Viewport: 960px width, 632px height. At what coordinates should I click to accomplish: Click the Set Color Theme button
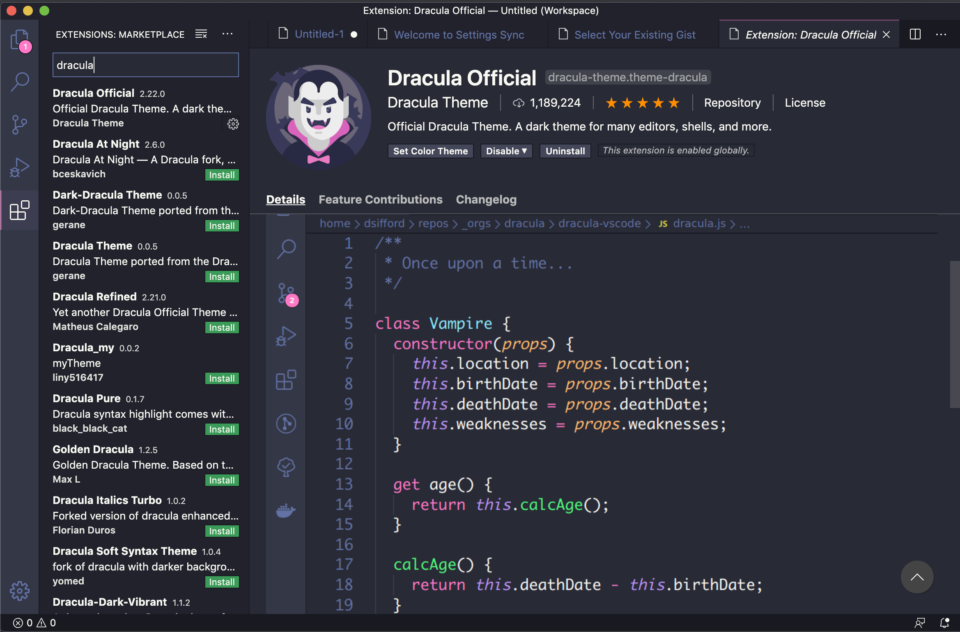point(430,151)
